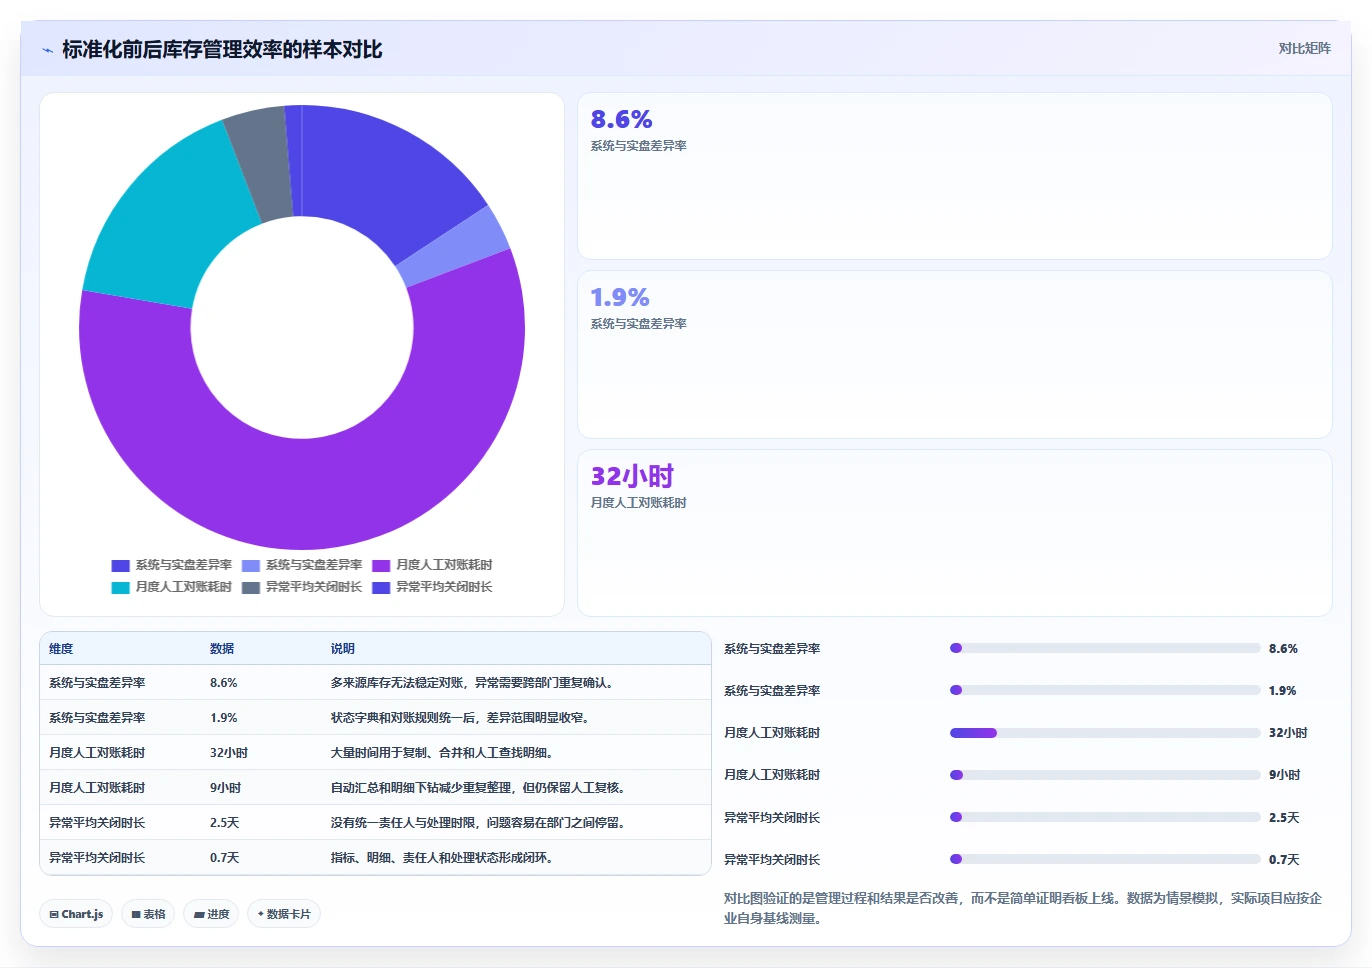Toggle the purple 月度人工对账耗时 legend entry
This screenshot has height=968, width=1372.
(432, 565)
